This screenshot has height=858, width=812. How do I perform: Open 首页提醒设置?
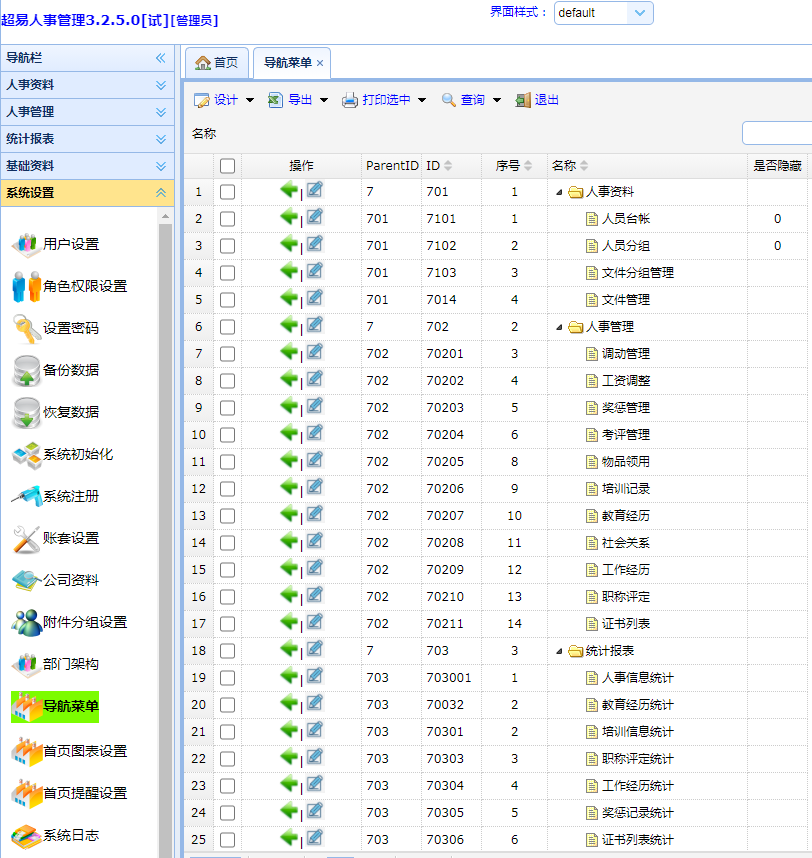tap(71, 793)
